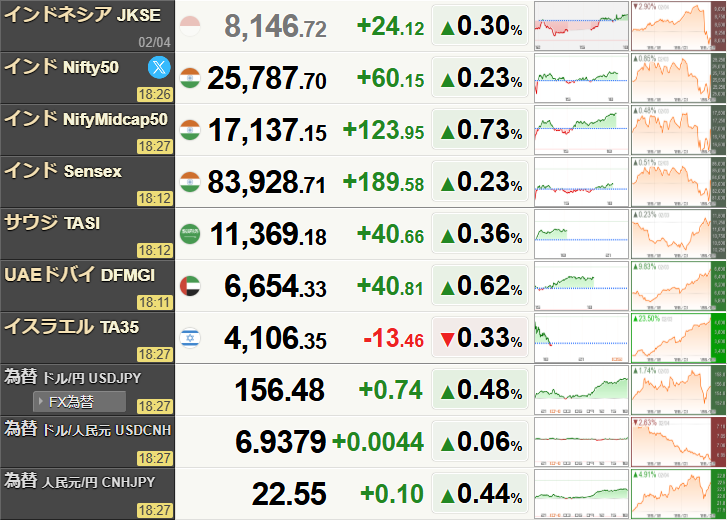Viewport: 727px width, 520px height.
Task: Click the TA35 price 4,106.35
Action: coord(275,339)
